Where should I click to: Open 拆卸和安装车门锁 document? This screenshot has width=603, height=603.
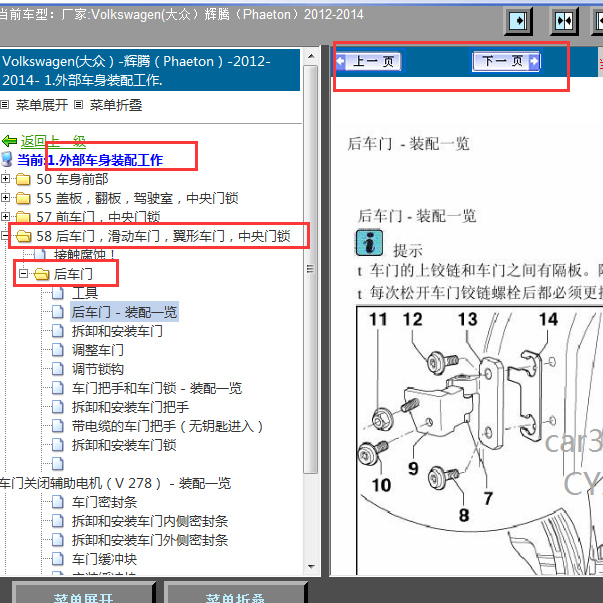124,445
